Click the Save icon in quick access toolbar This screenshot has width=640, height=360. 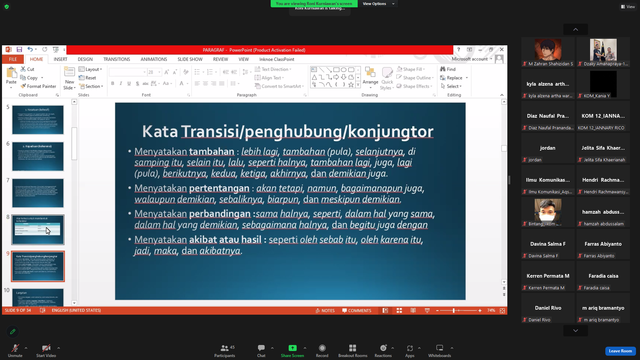[19, 49]
